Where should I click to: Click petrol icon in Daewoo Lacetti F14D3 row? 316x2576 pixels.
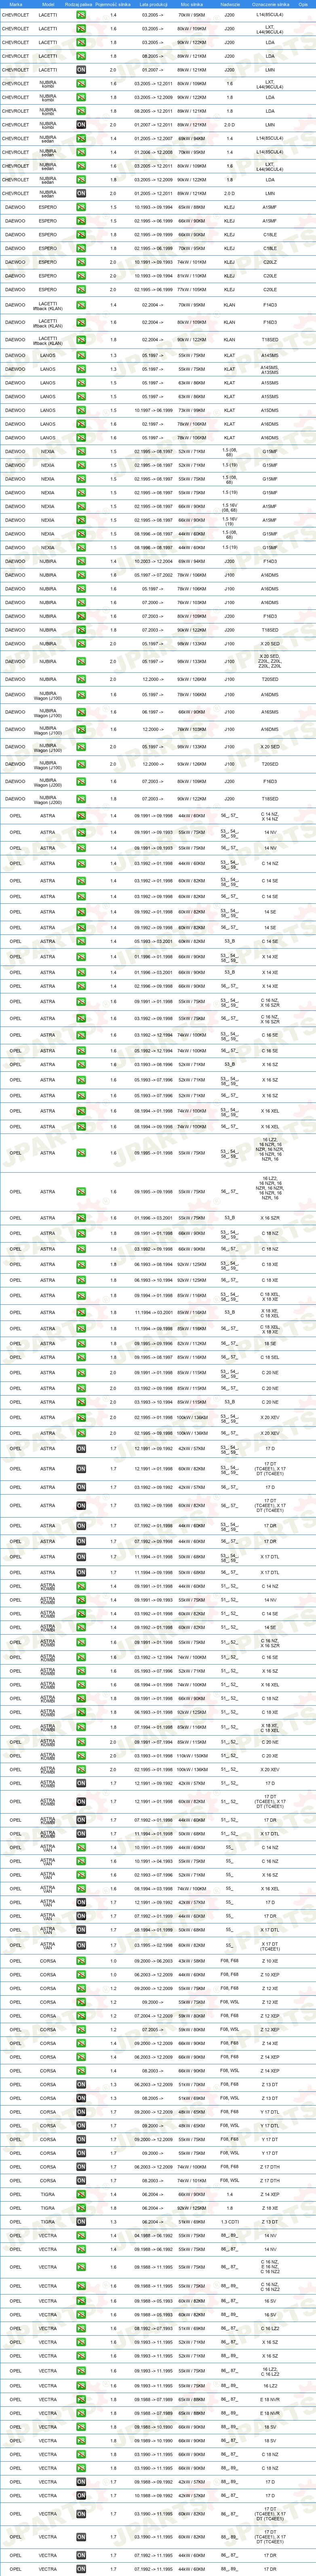[x=81, y=305]
